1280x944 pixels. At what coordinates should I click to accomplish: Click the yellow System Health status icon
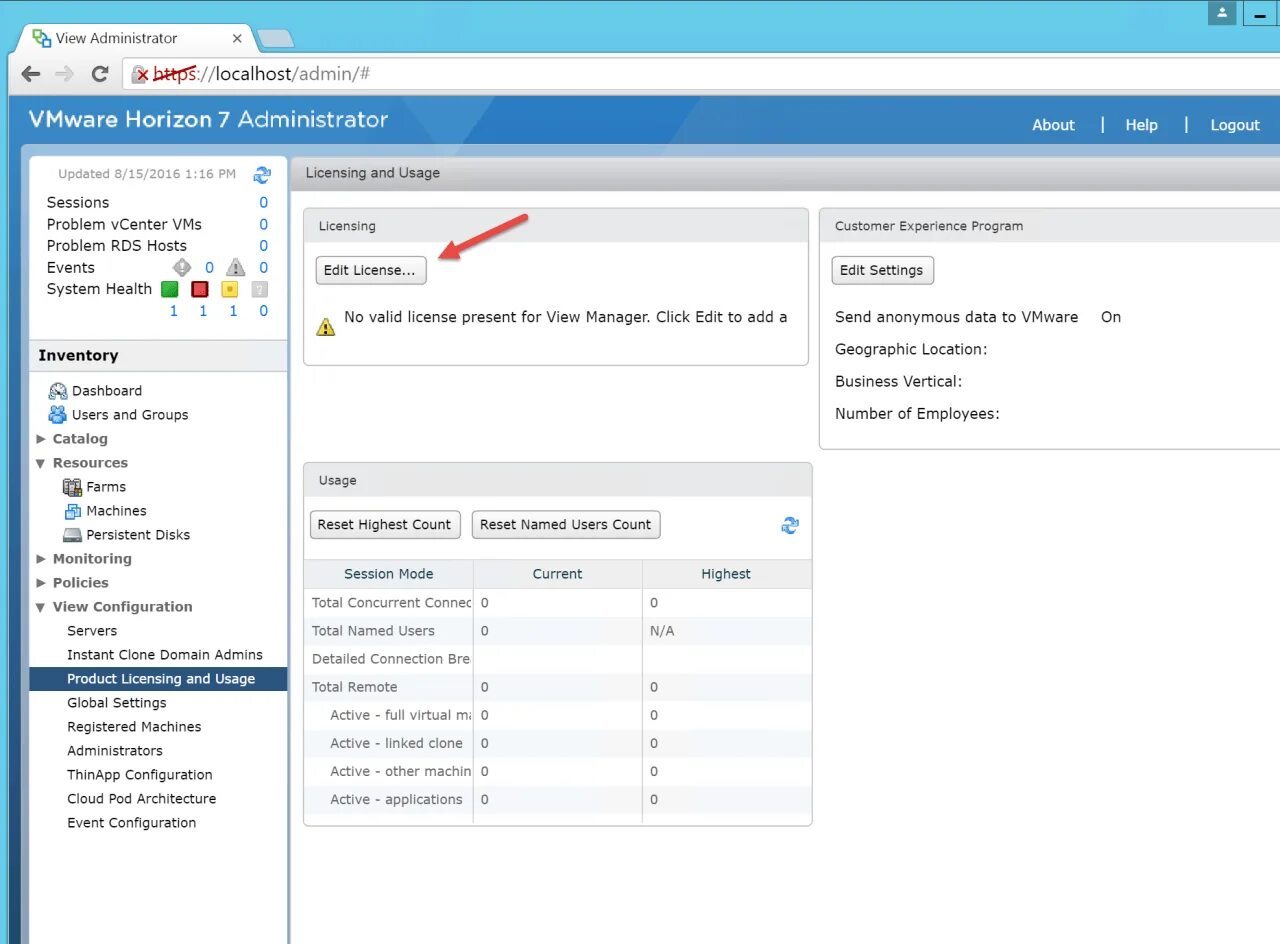230,290
